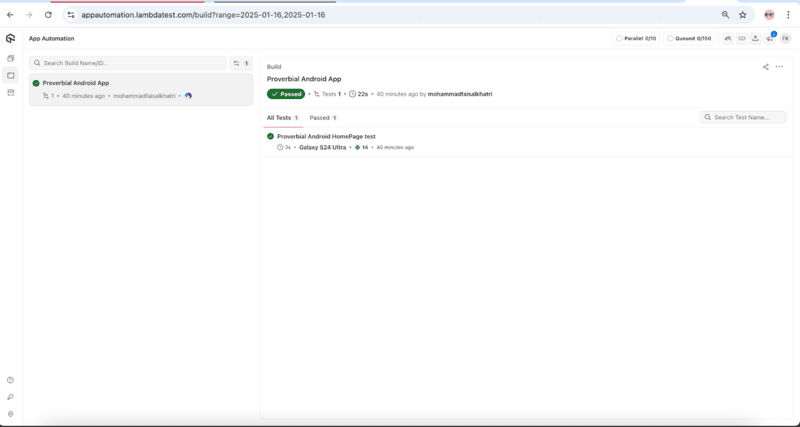This screenshot has height=427, width=800.
Task: Click the clock icon beside 22s
Action: 353,94
